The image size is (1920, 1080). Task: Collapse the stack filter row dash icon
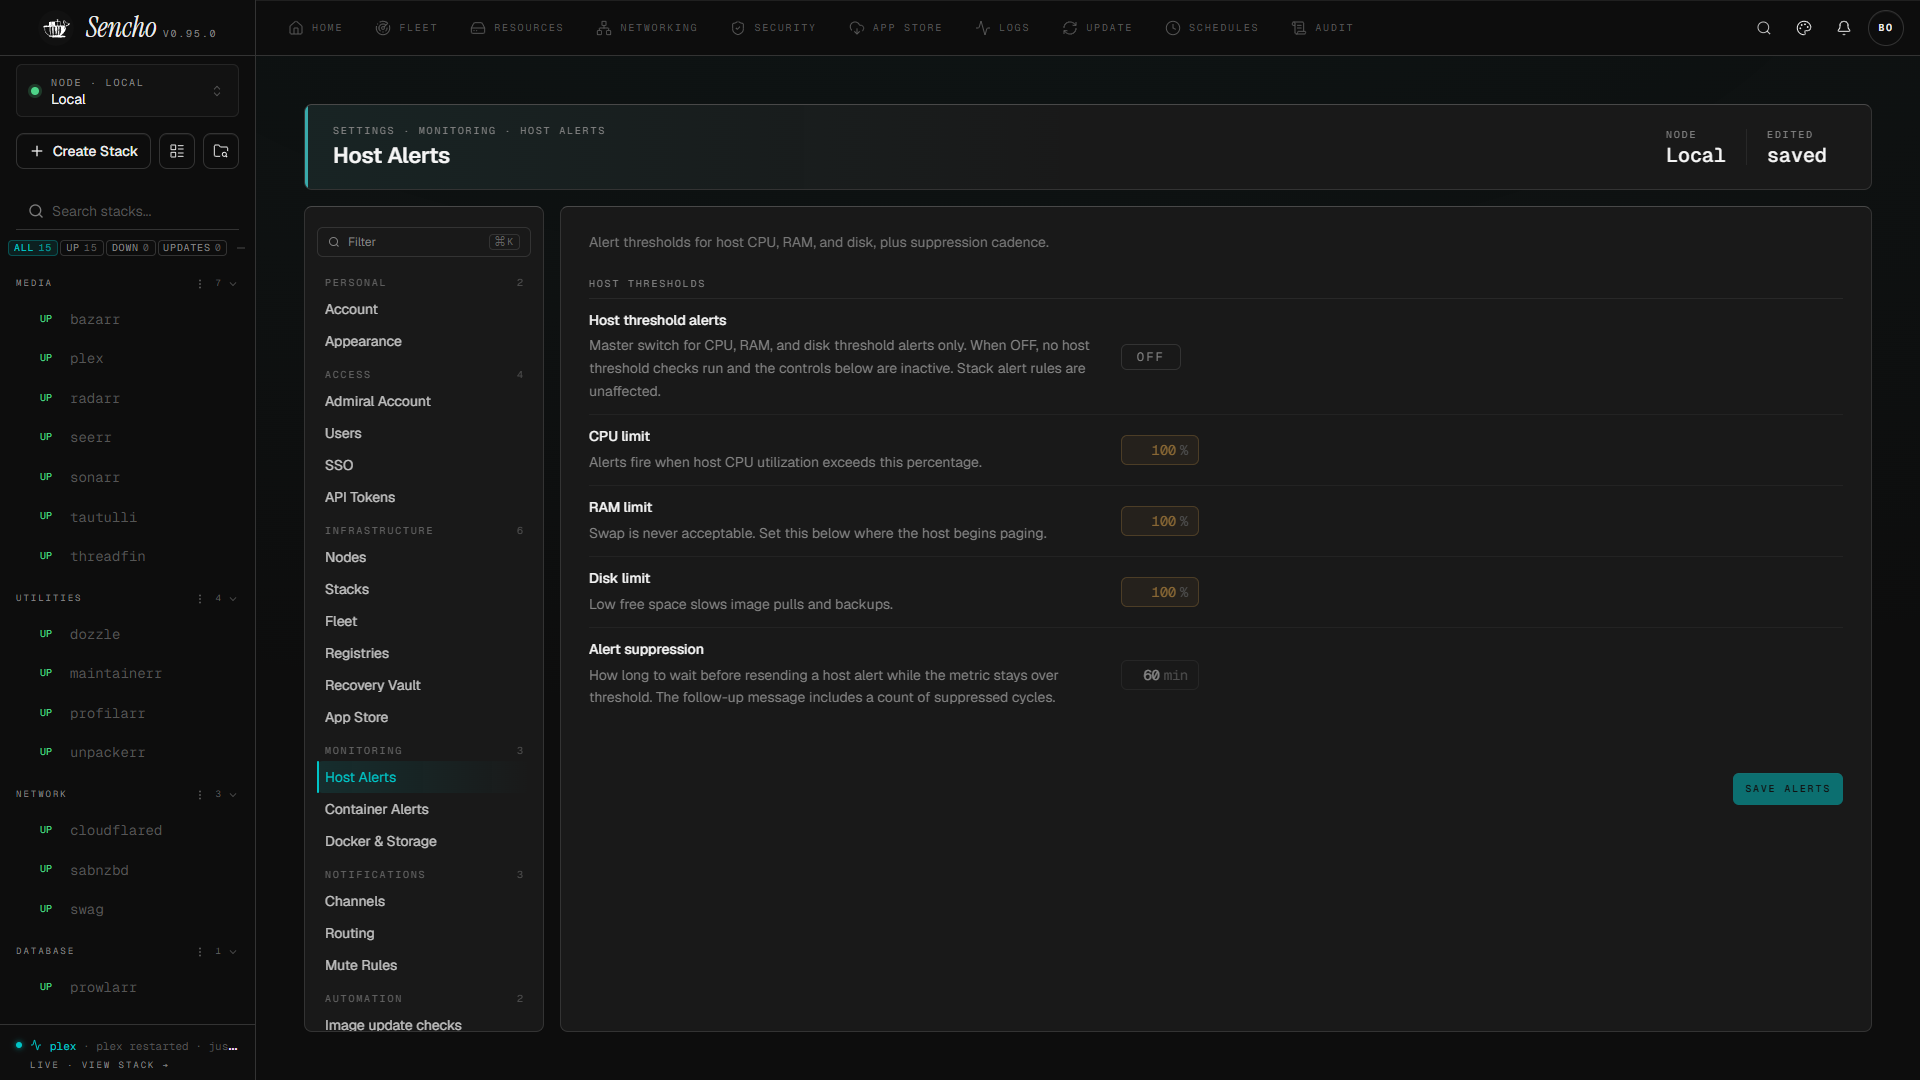tap(241, 248)
